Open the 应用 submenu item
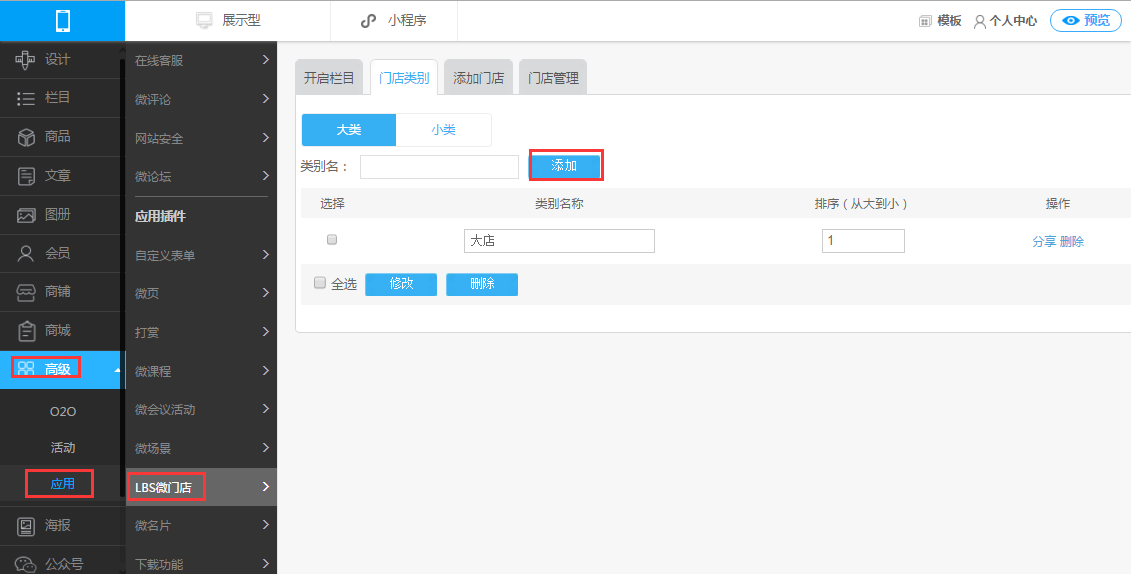Image resolution: width=1131 pixels, height=574 pixels. coord(63,484)
